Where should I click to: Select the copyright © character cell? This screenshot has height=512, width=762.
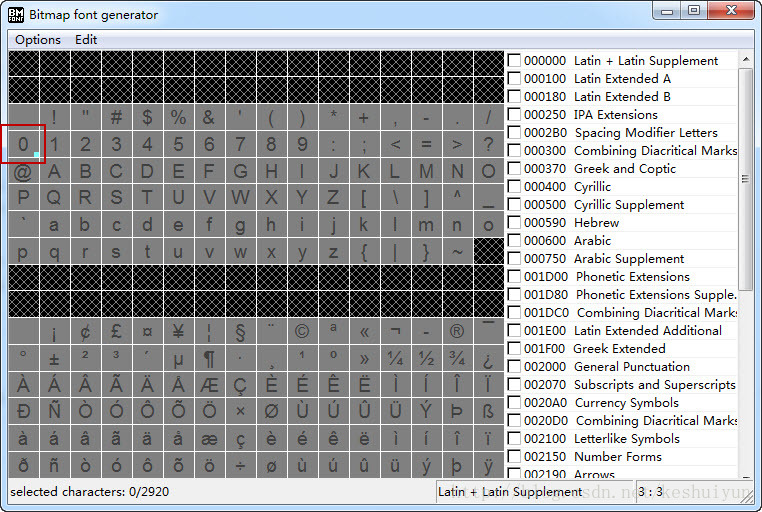(x=302, y=331)
